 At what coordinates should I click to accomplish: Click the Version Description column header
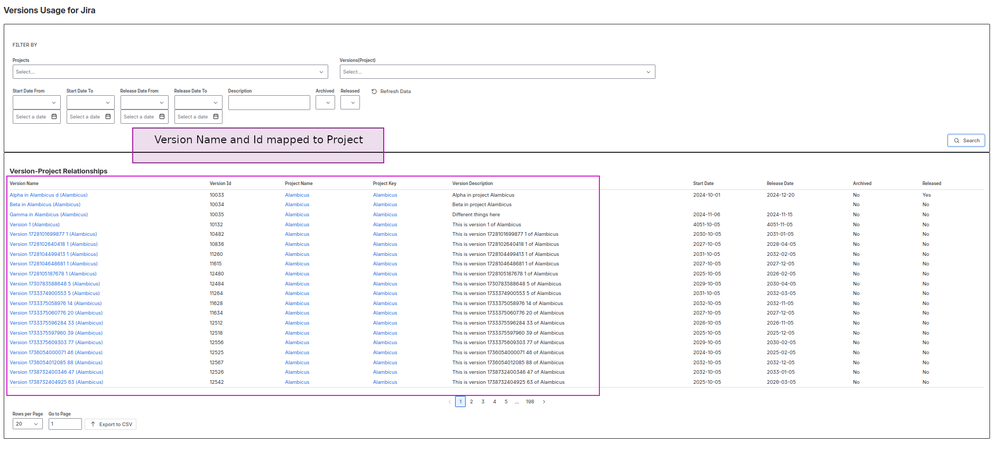click(472, 183)
